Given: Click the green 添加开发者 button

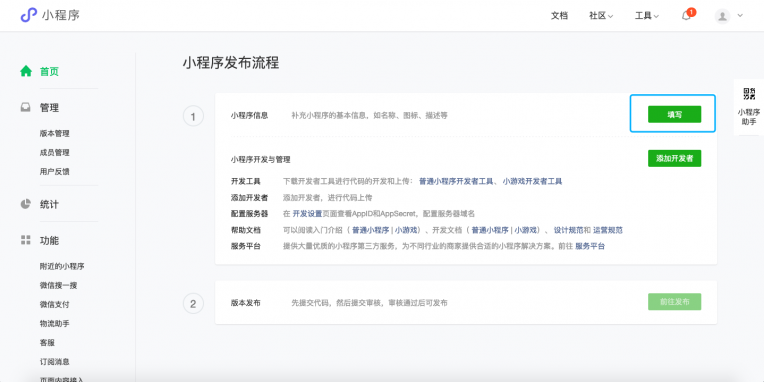Looking at the screenshot, I should point(674,158).
